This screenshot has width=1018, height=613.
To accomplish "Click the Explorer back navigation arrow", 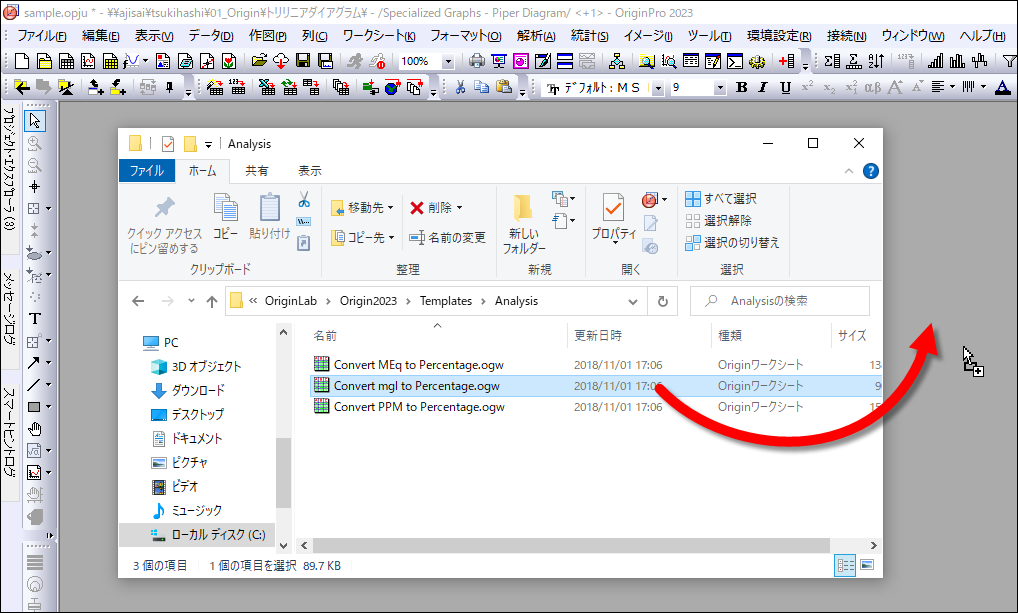I will [138, 301].
